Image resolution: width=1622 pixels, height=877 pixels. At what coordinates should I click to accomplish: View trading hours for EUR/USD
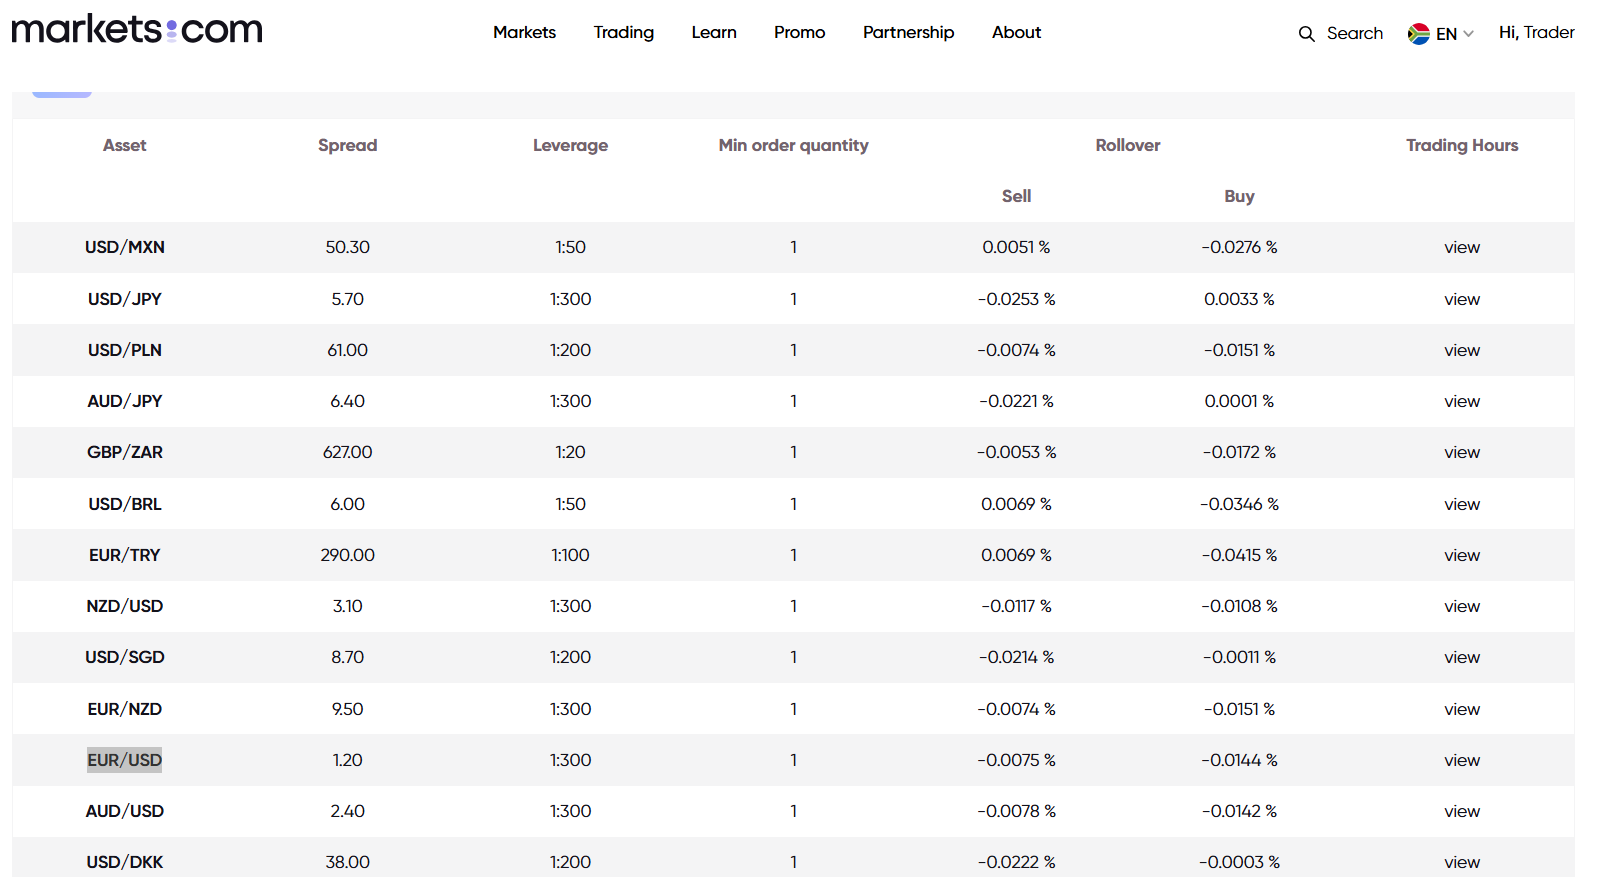(x=1461, y=761)
